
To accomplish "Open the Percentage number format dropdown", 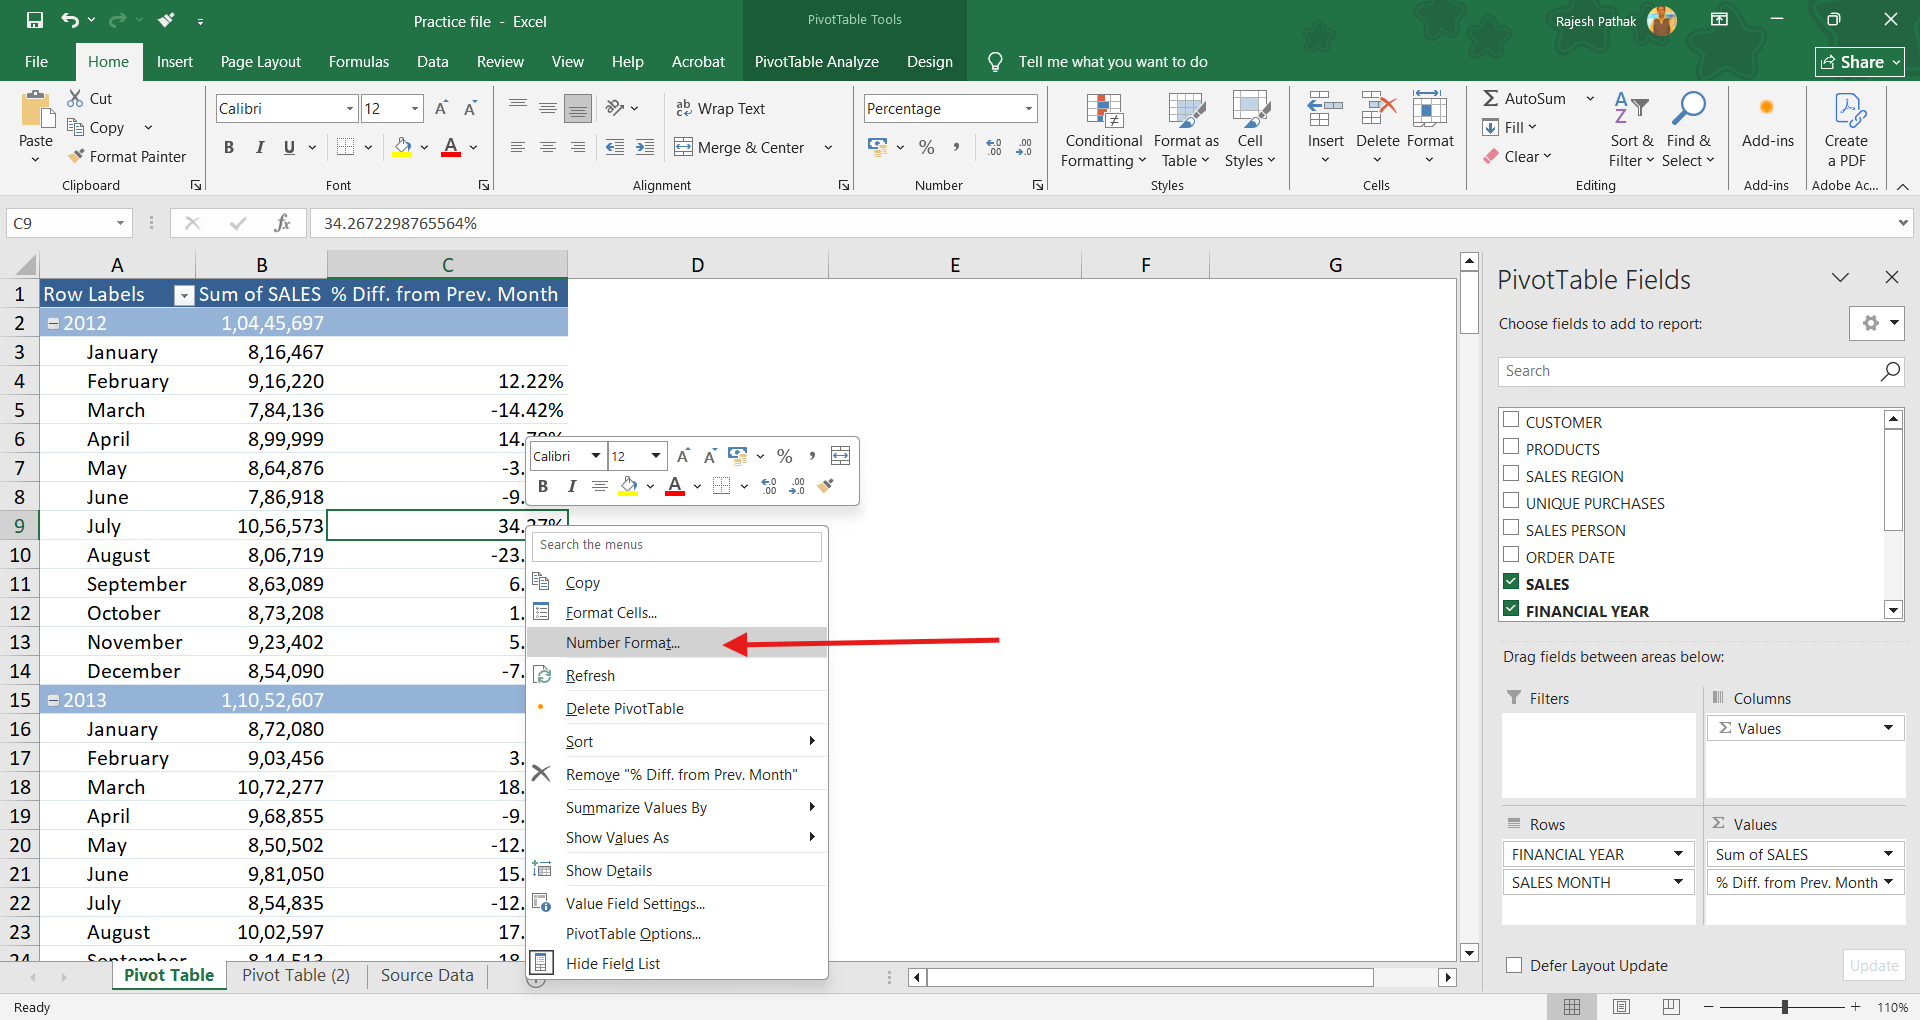I will point(1028,108).
